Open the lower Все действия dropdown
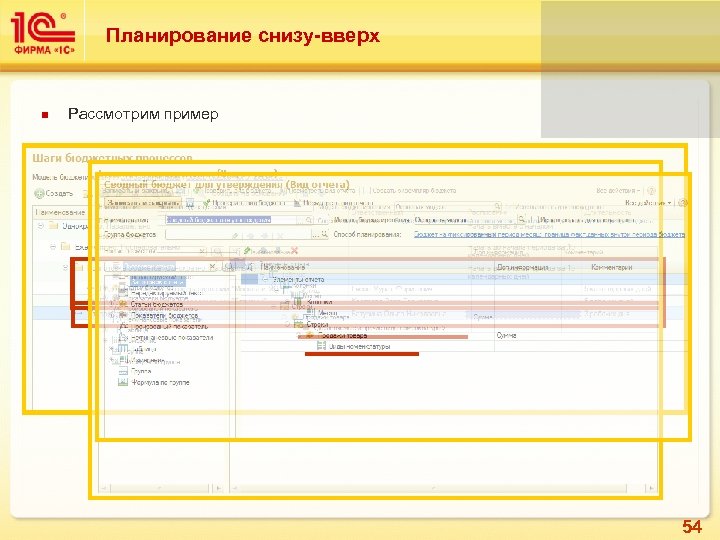This screenshot has width=720, height=540. tap(648, 202)
